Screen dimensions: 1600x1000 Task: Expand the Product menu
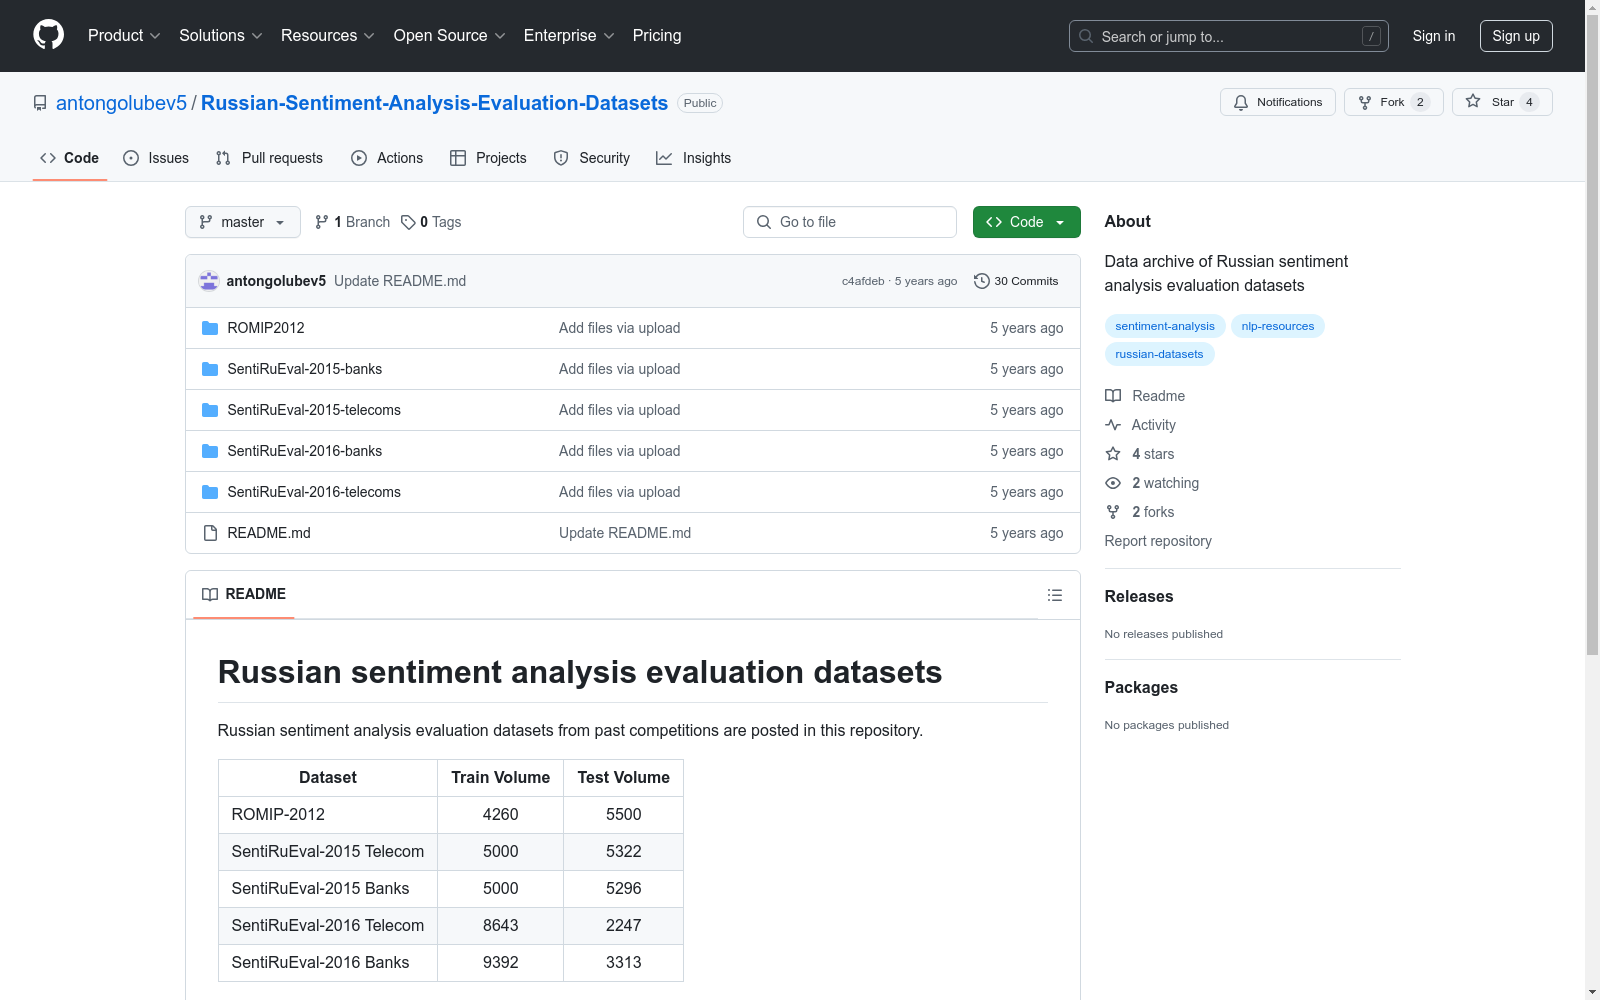coord(124,36)
